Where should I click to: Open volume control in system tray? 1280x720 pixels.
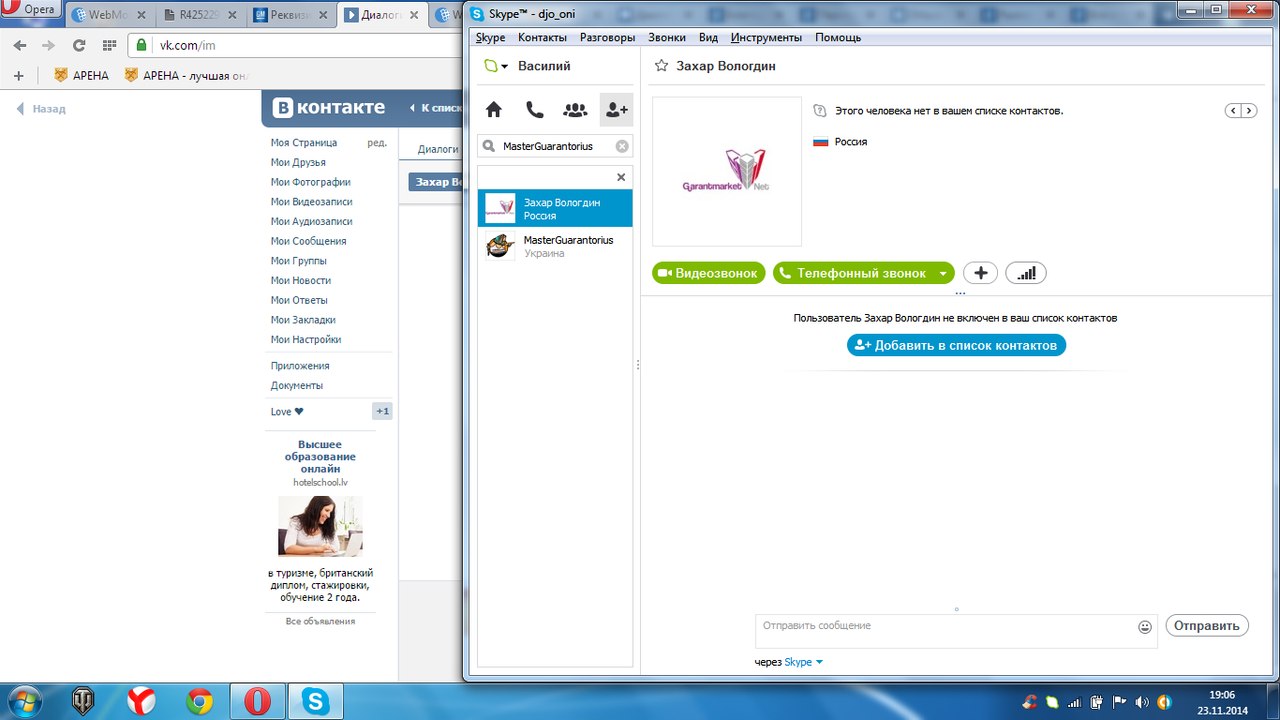[x=1141, y=701]
